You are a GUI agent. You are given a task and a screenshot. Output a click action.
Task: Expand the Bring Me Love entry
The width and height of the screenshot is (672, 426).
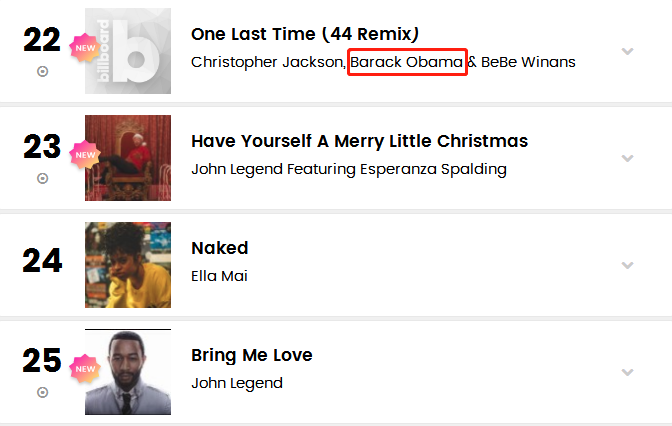(627, 372)
